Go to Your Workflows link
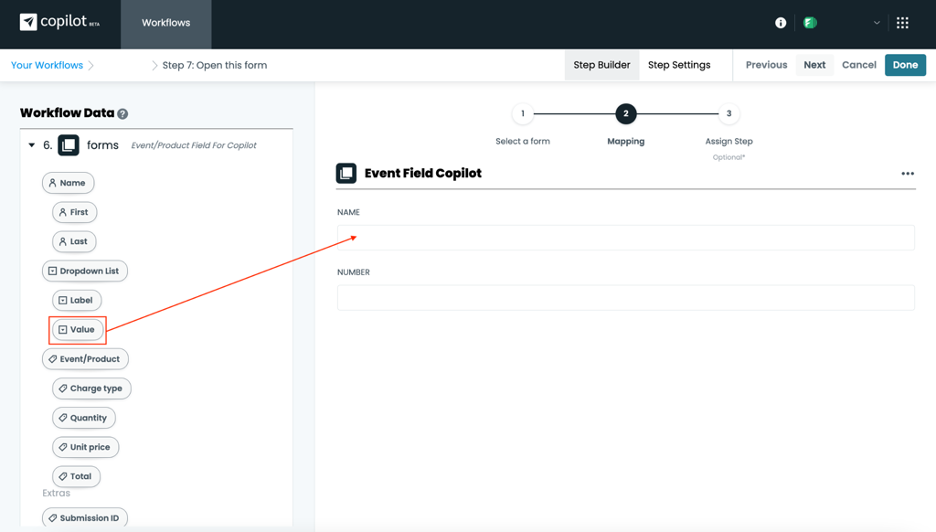This screenshot has height=532, width=936. point(47,65)
